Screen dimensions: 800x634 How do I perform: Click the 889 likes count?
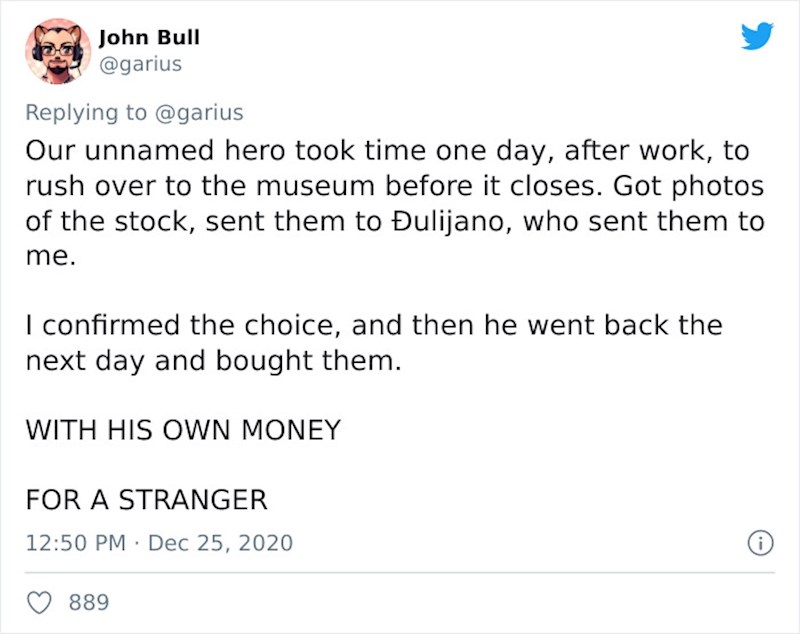click(89, 603)
